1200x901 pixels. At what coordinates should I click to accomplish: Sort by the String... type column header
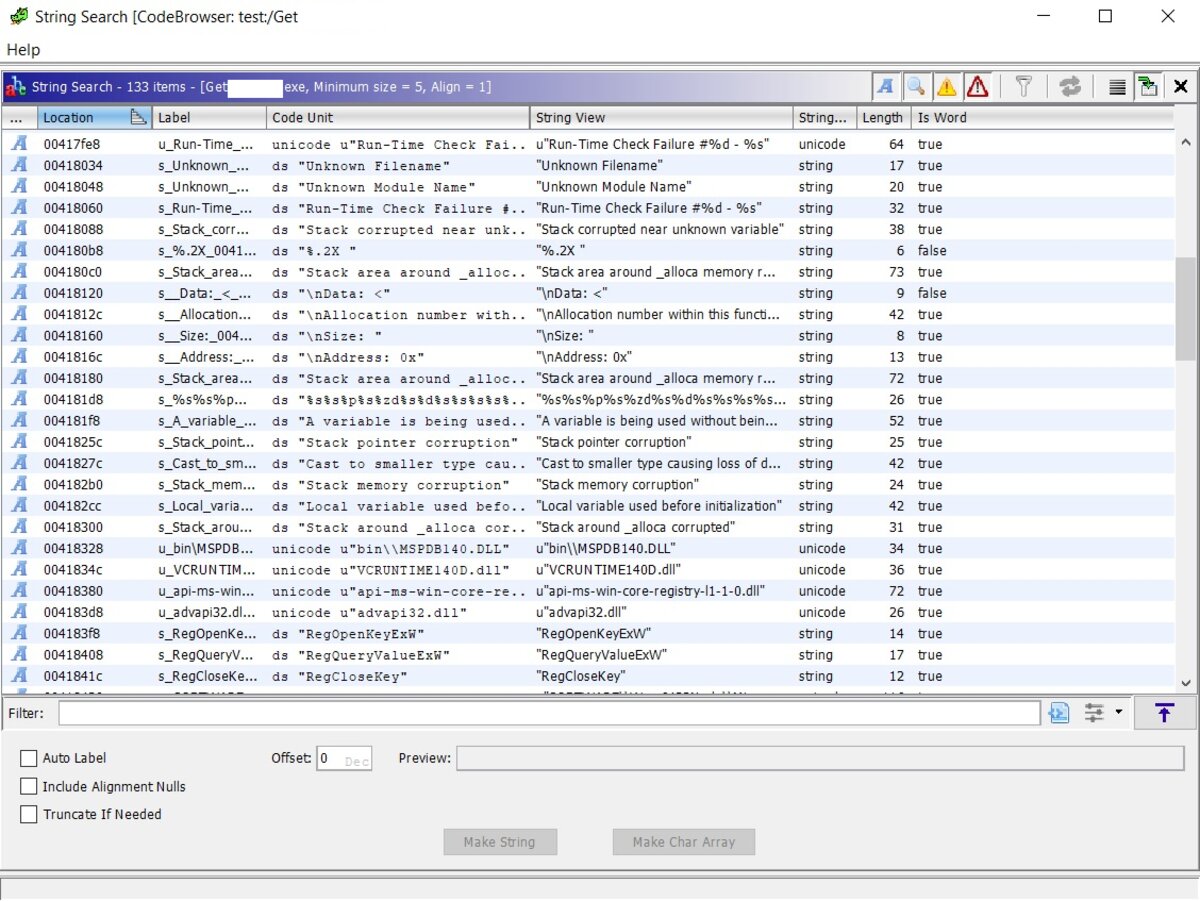(825, 118)
